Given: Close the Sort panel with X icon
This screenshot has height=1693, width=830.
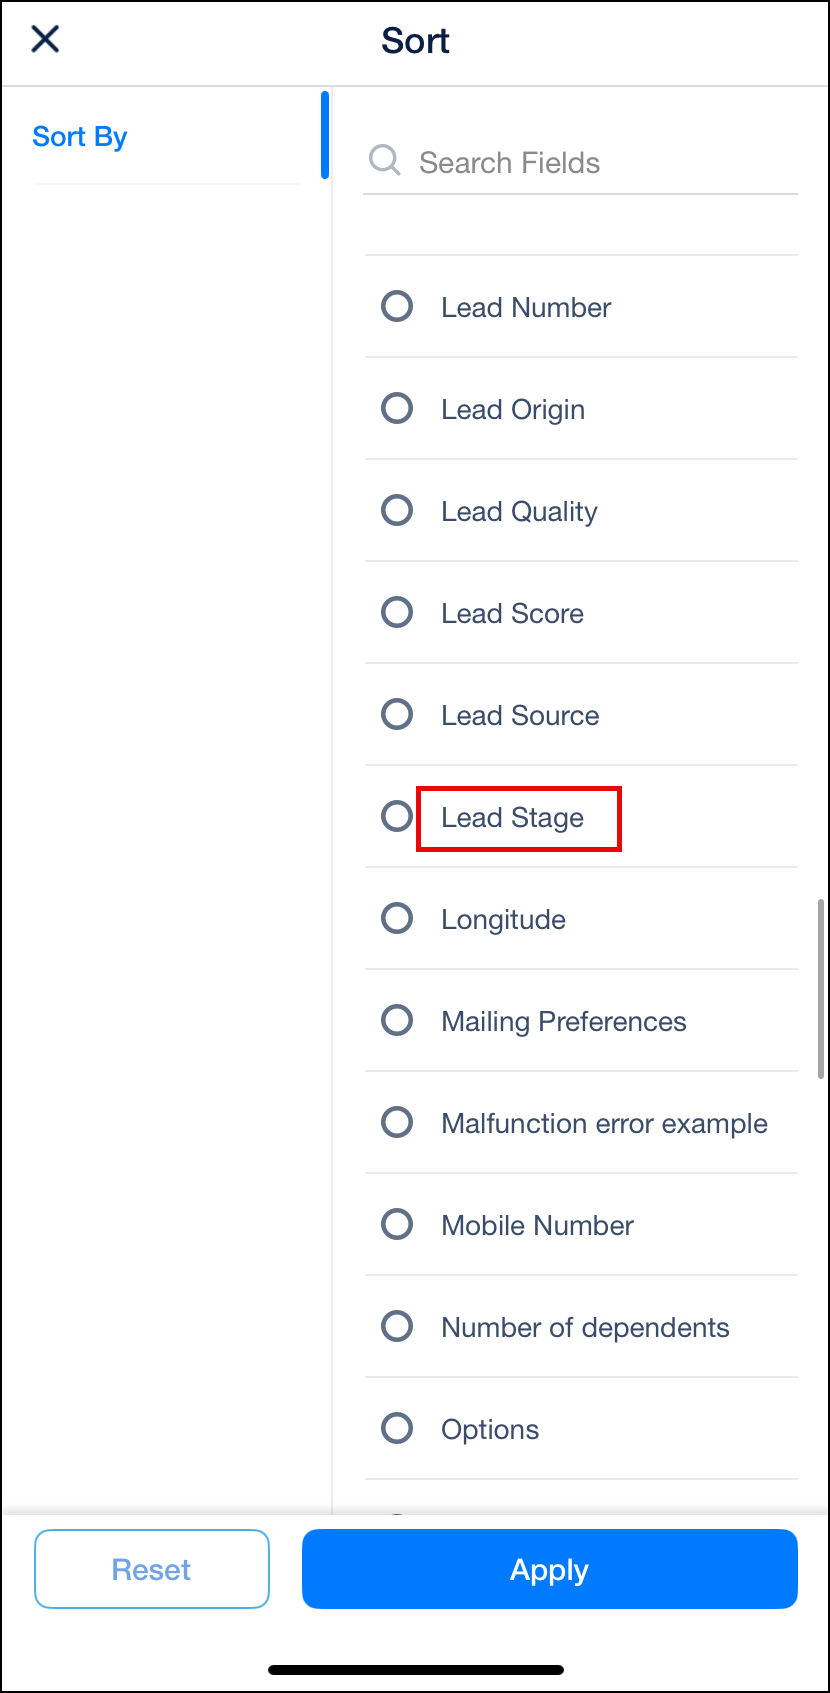Looking at the screenshot, I should click(x=46, y=39).
